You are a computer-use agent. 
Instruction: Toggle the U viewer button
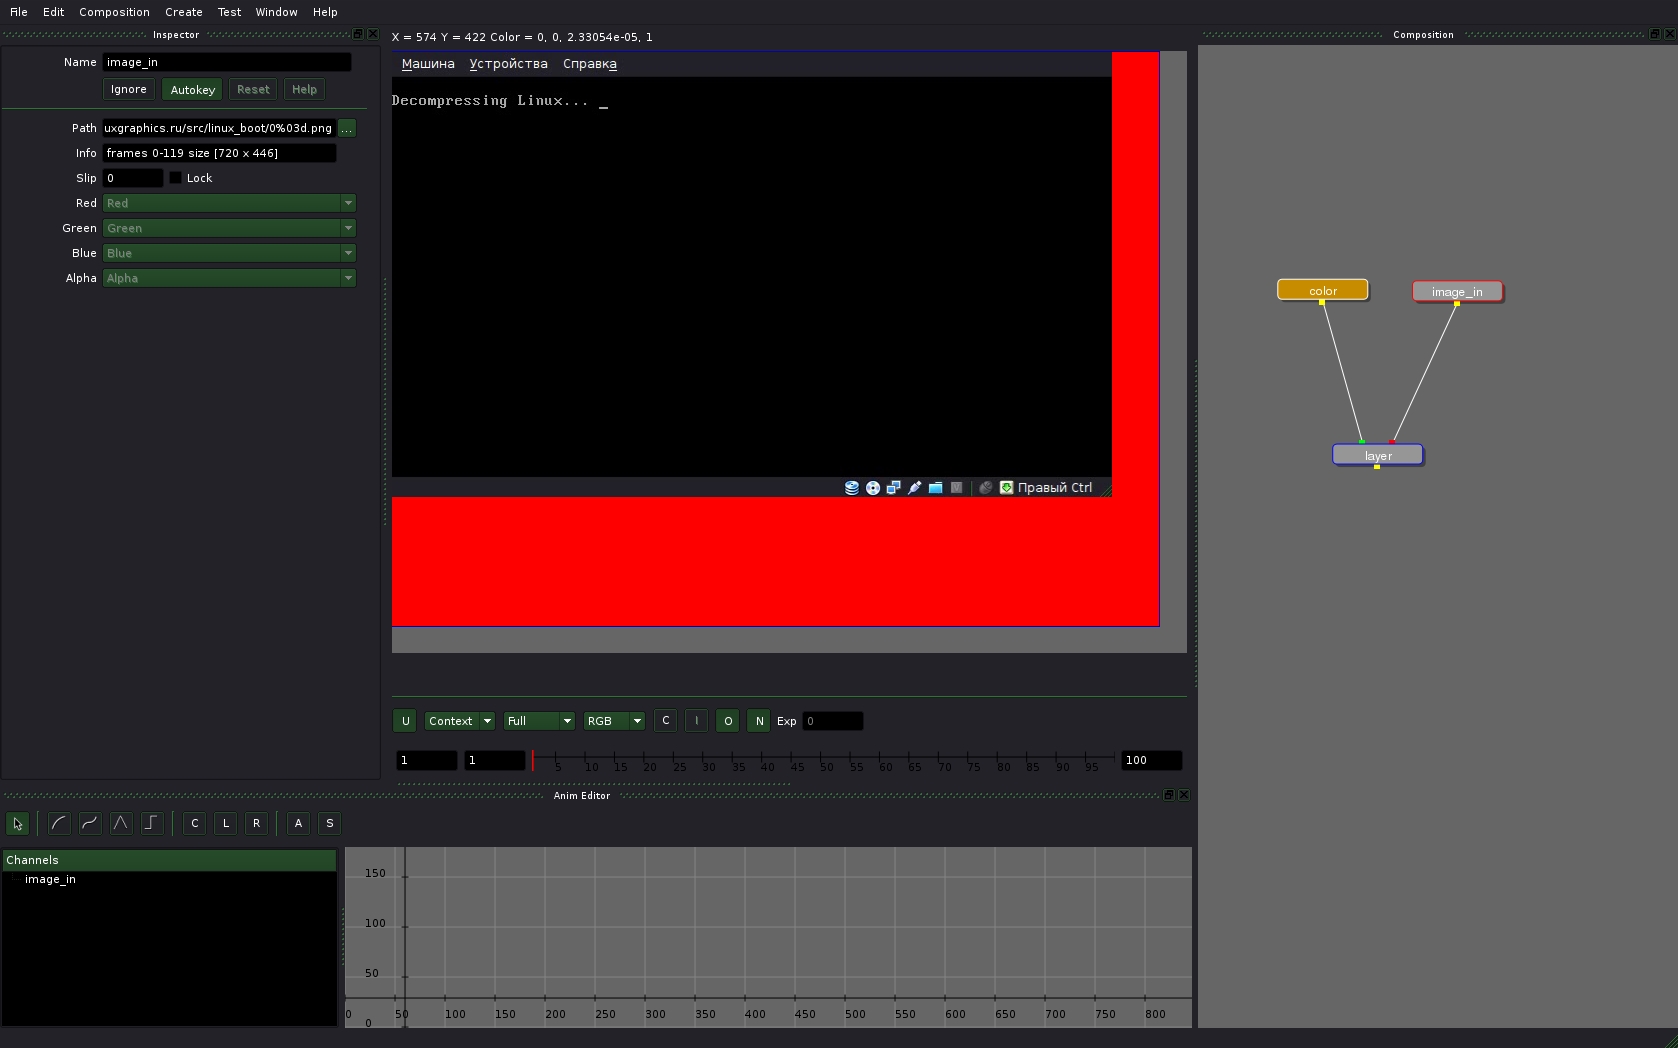[x=405, y=721]
